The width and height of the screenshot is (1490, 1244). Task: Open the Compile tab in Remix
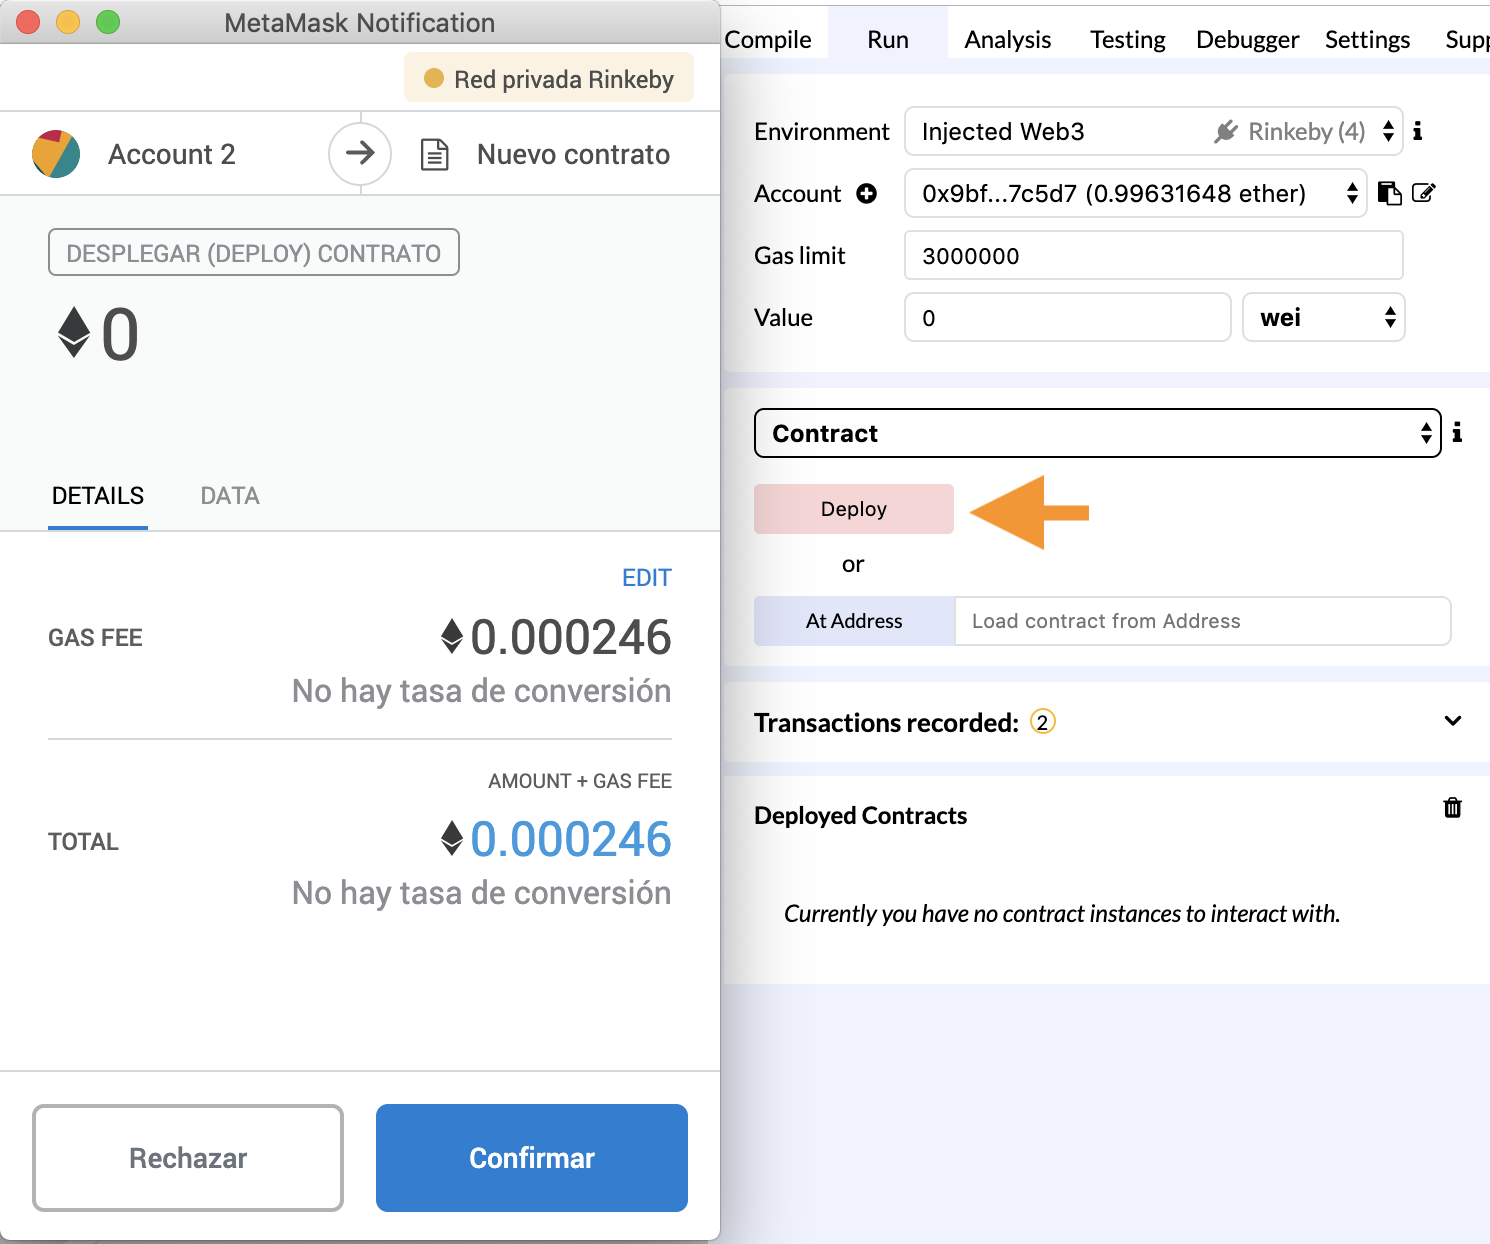coord(768,39)
